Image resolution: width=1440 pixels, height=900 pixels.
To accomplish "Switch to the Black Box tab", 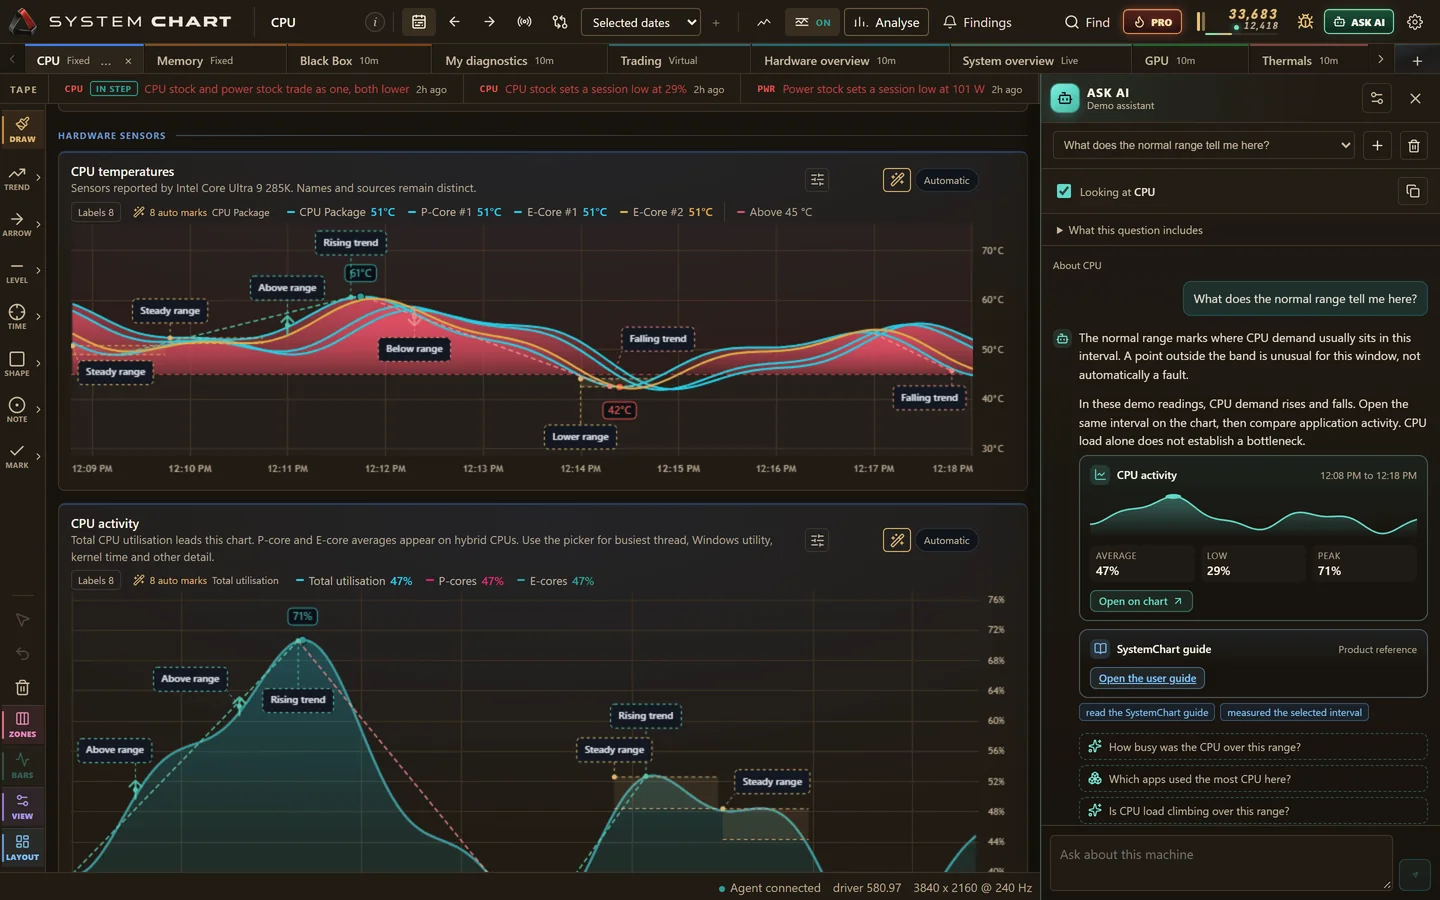I will [x=359, y=60].
